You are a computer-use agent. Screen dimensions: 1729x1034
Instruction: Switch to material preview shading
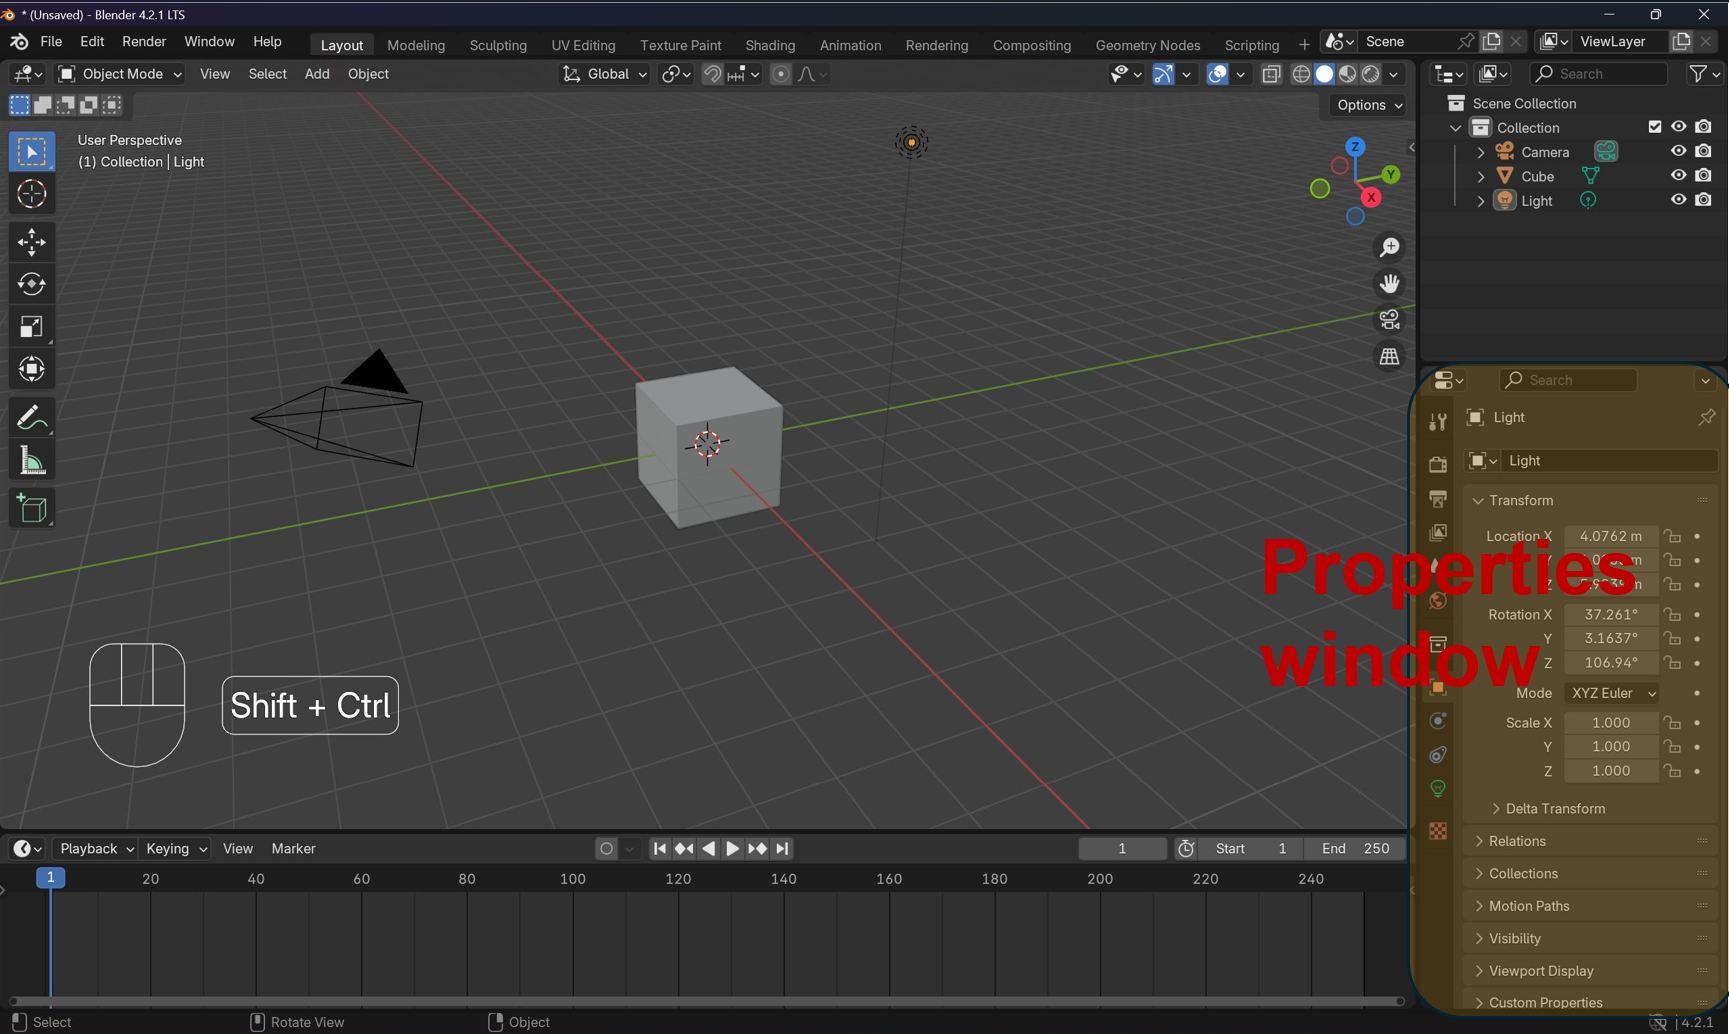[x=1347, y=74]
